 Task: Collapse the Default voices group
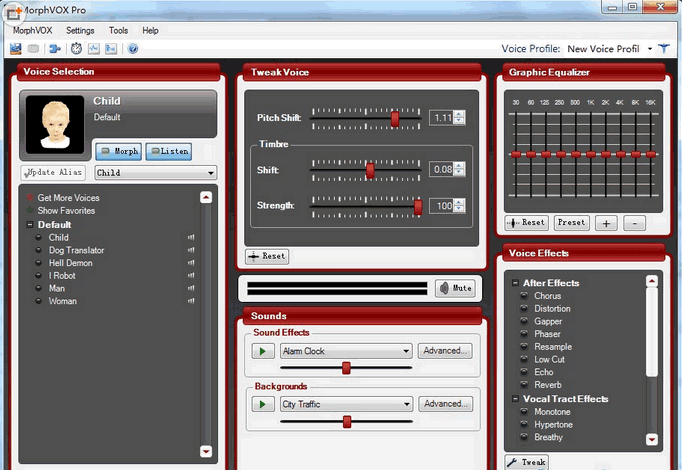[30, 225]
